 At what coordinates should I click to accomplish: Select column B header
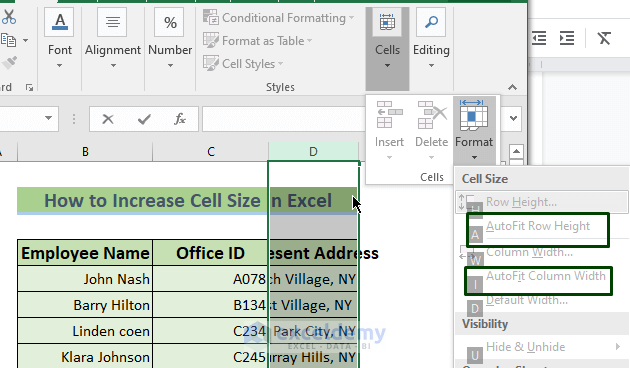[85, 151]
